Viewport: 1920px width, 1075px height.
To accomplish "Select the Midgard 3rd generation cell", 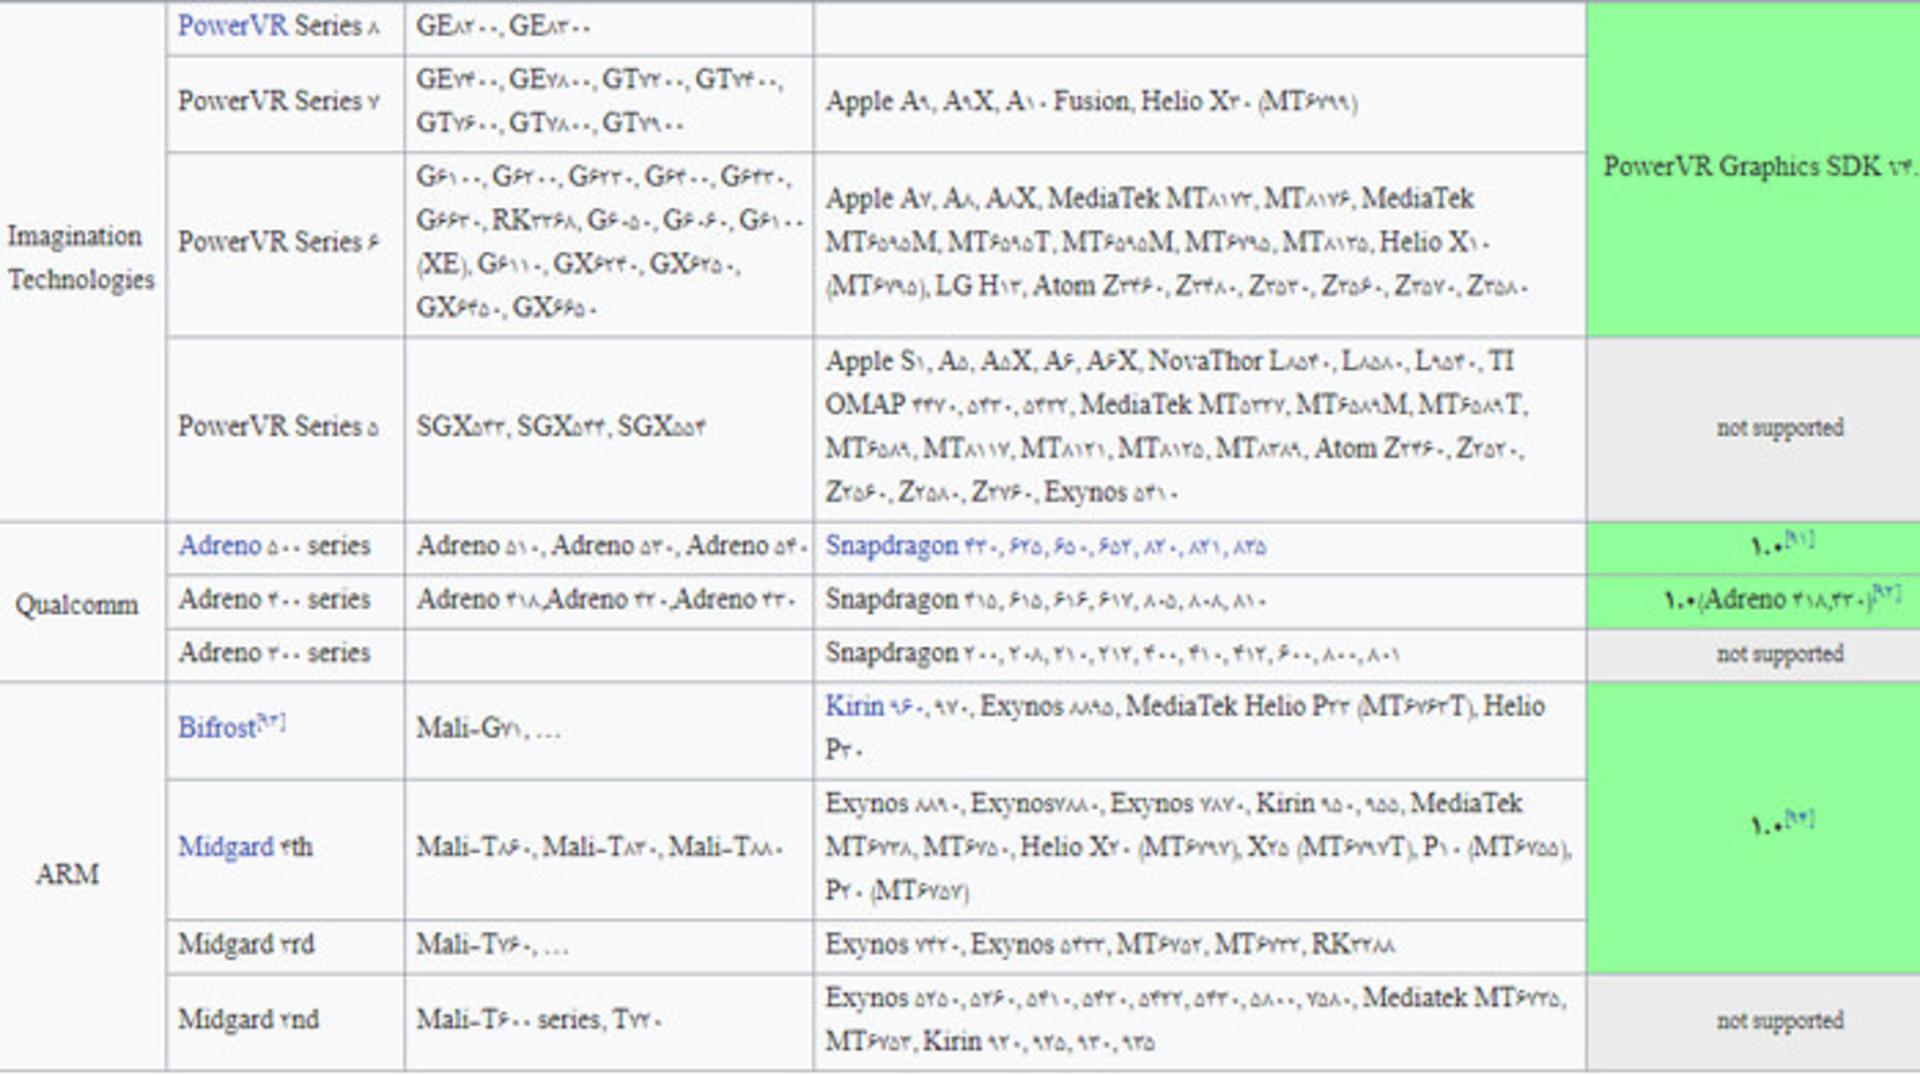I will pyautogui.click(x=286, y=946).
